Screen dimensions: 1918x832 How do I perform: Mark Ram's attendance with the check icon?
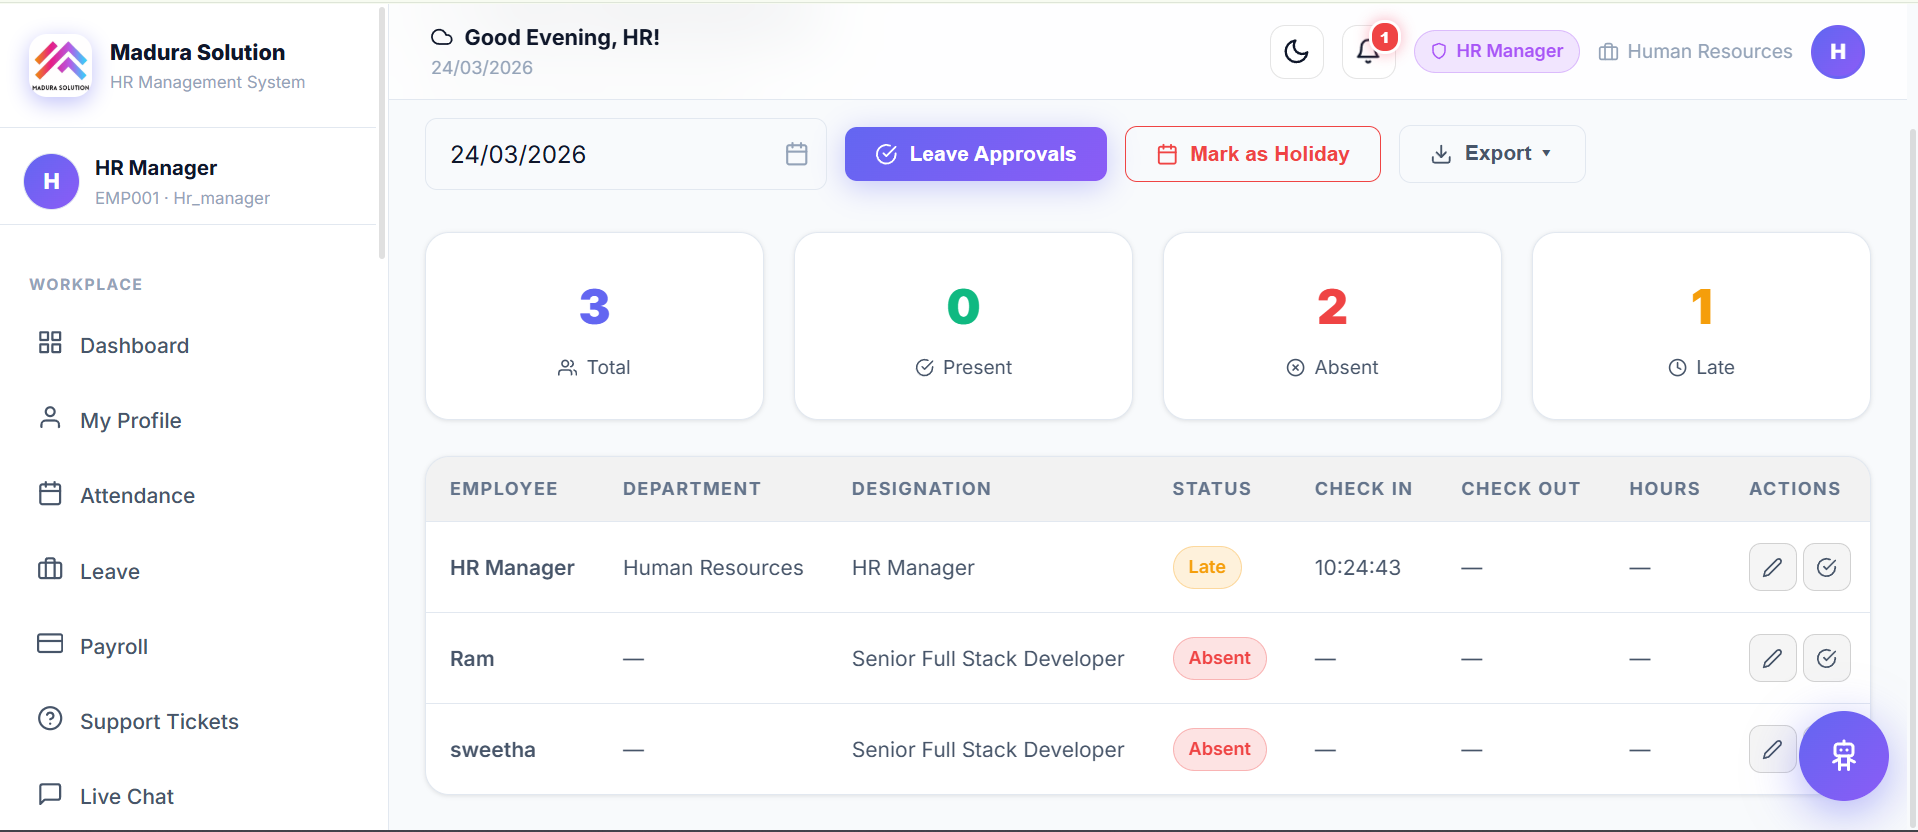(1826, 659)
